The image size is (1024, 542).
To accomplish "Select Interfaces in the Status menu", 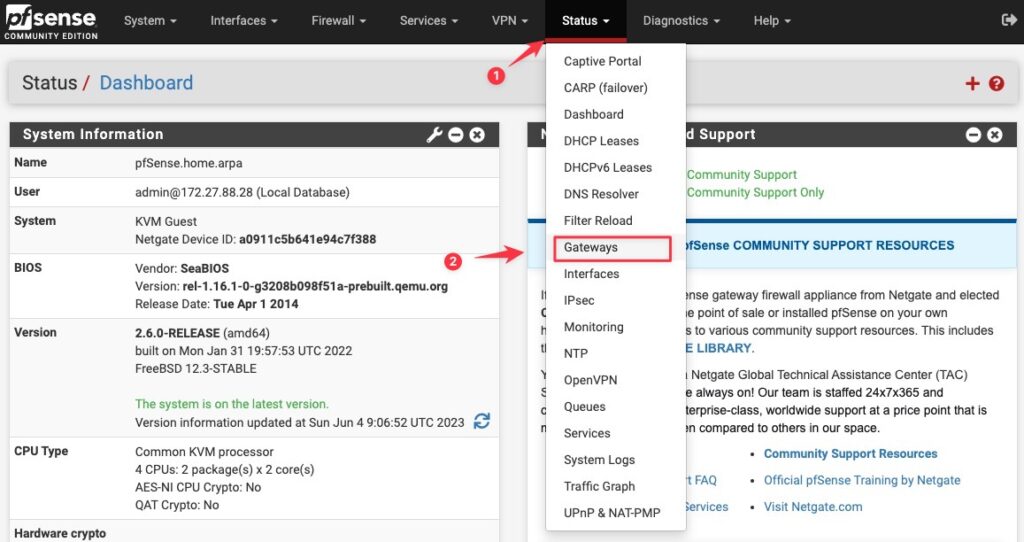I will pyautogui.click(x=616, y=274).
